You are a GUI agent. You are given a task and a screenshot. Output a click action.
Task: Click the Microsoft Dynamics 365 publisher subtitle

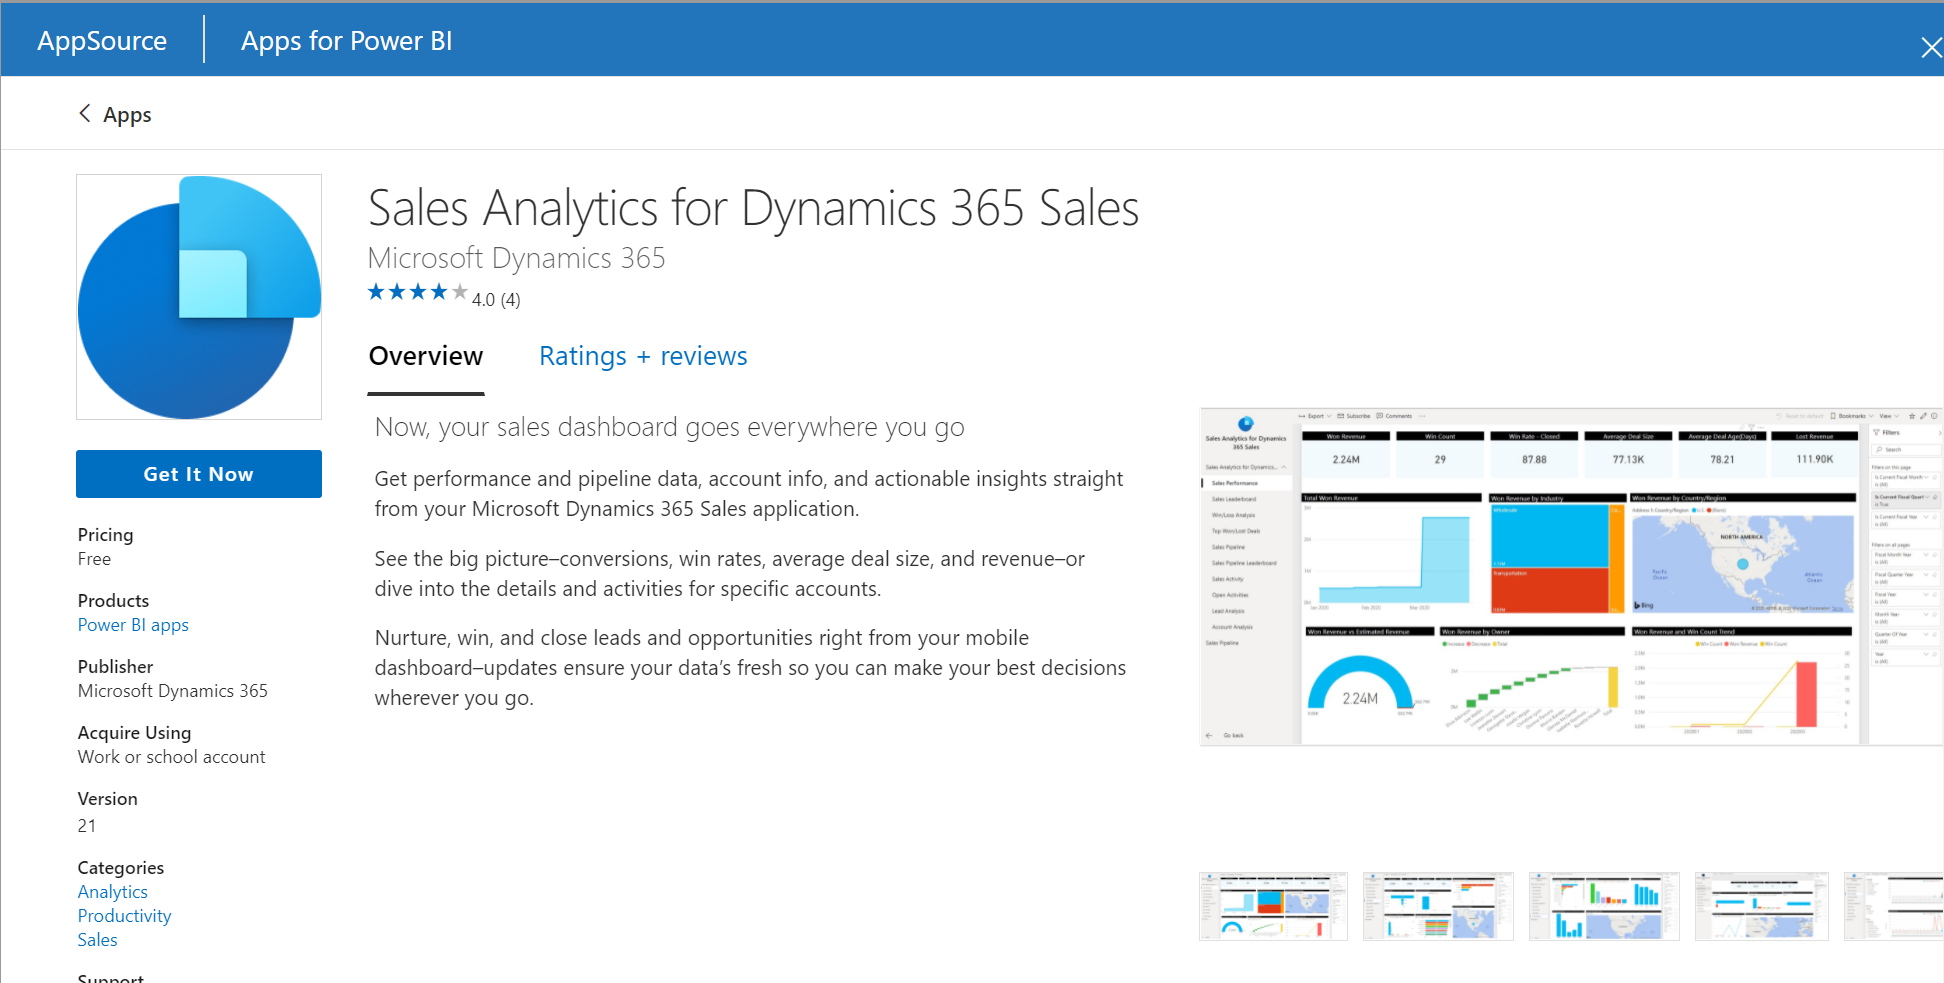click(x=516, y=258)
